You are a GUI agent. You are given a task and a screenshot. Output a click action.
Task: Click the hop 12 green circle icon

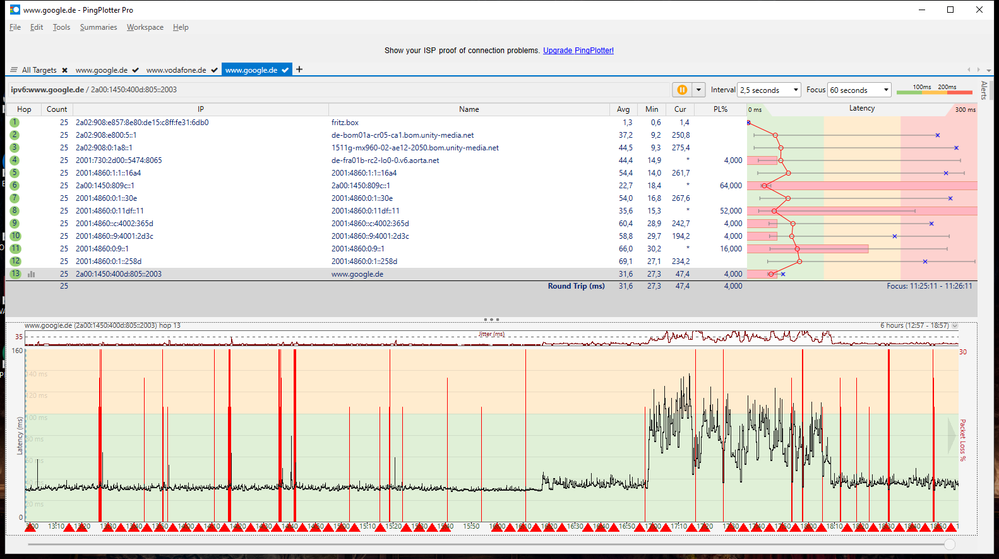pos(15,261)
